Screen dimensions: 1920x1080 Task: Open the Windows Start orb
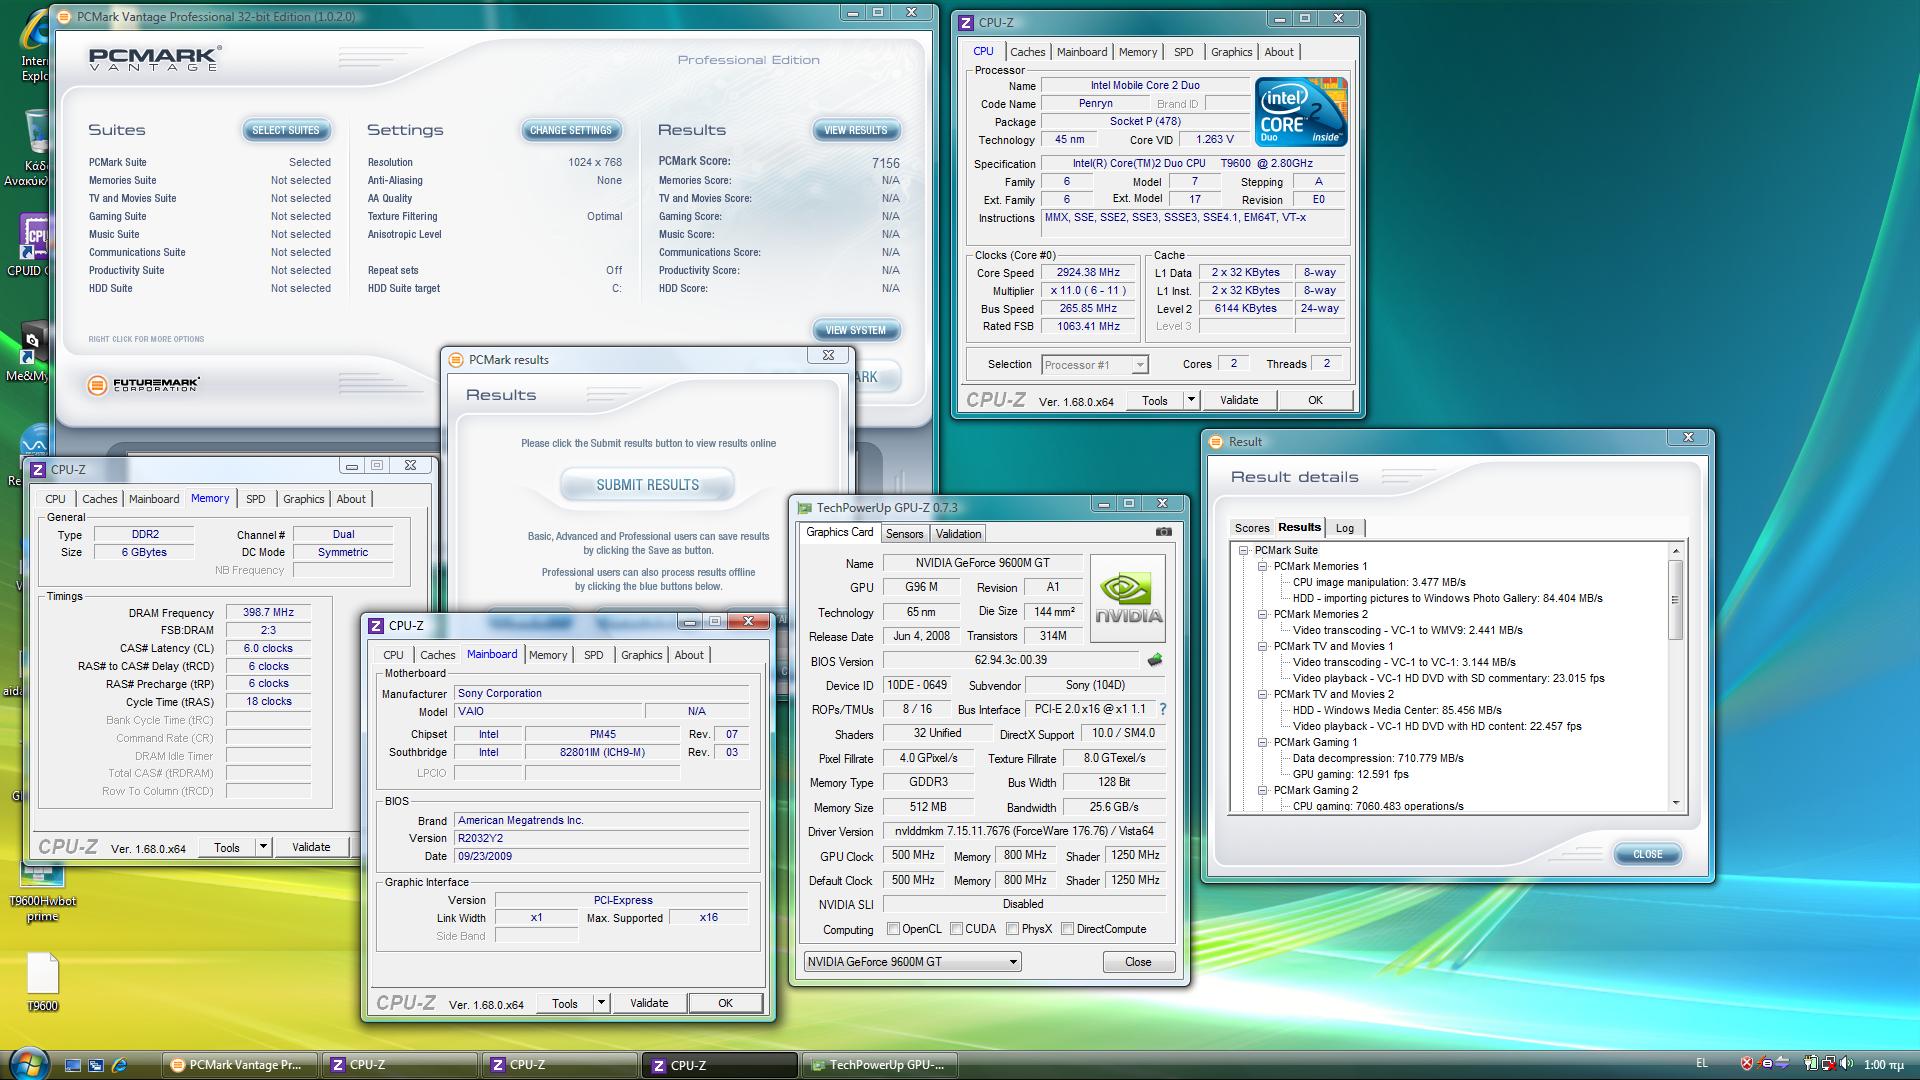(27, 1063)
